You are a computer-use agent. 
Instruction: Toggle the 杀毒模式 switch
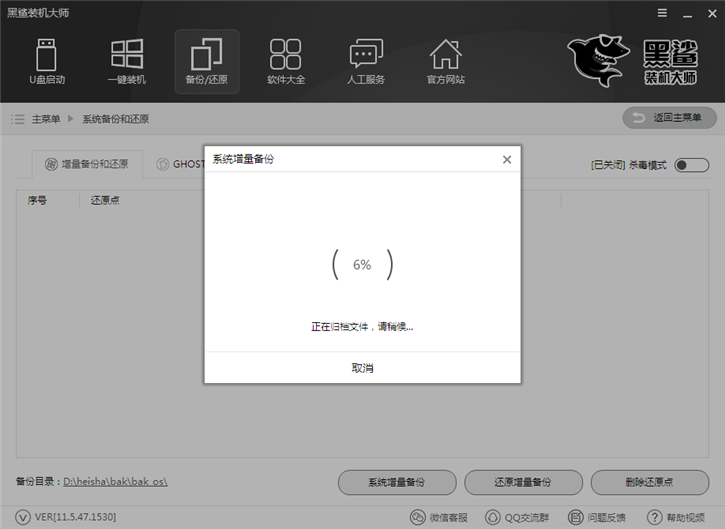(x=691, y=165)
